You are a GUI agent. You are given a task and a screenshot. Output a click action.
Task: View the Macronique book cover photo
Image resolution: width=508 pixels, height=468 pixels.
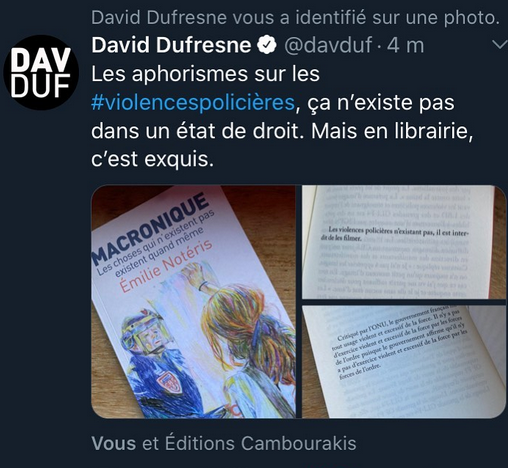coord(193,302)
